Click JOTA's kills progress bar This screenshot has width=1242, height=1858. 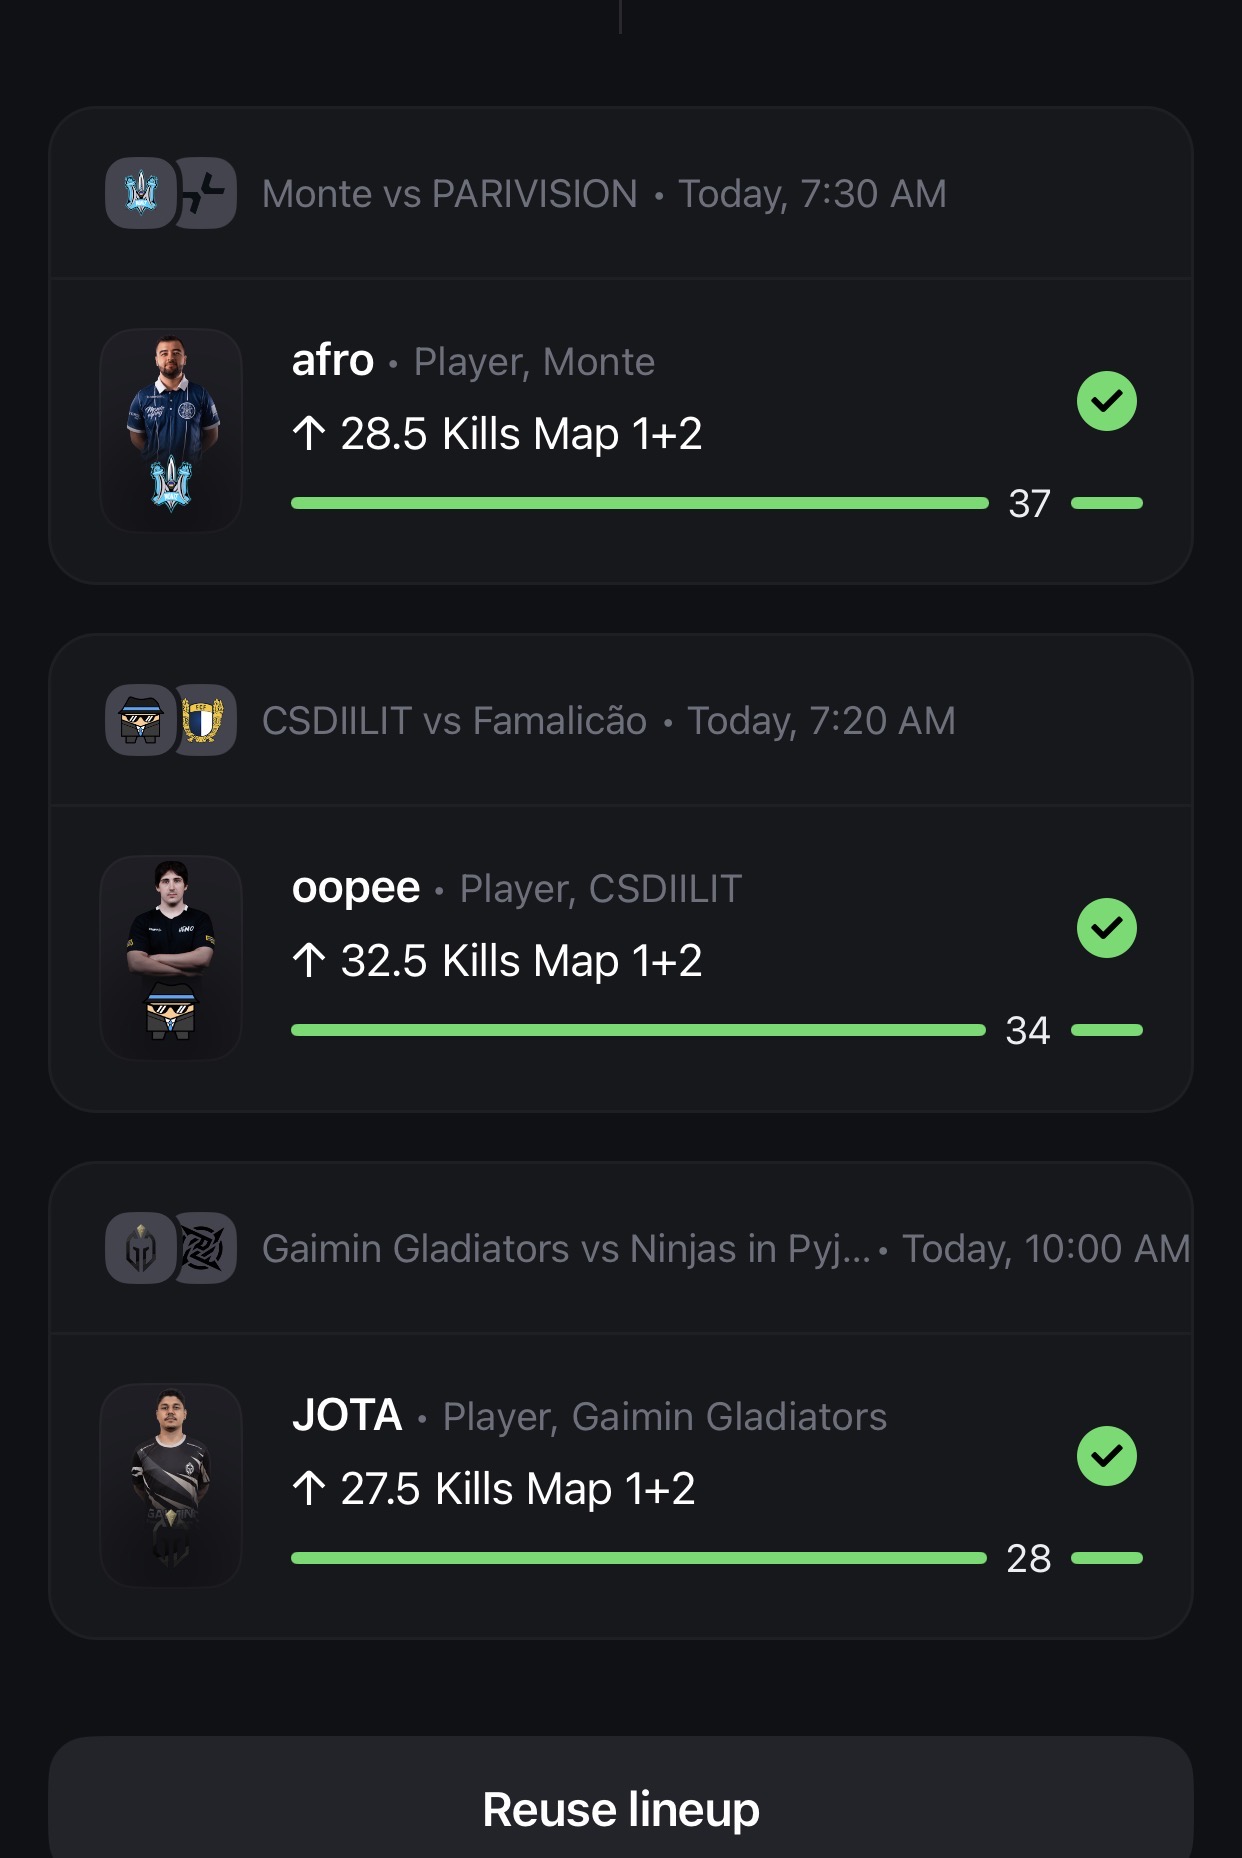tap(638, 1558)
